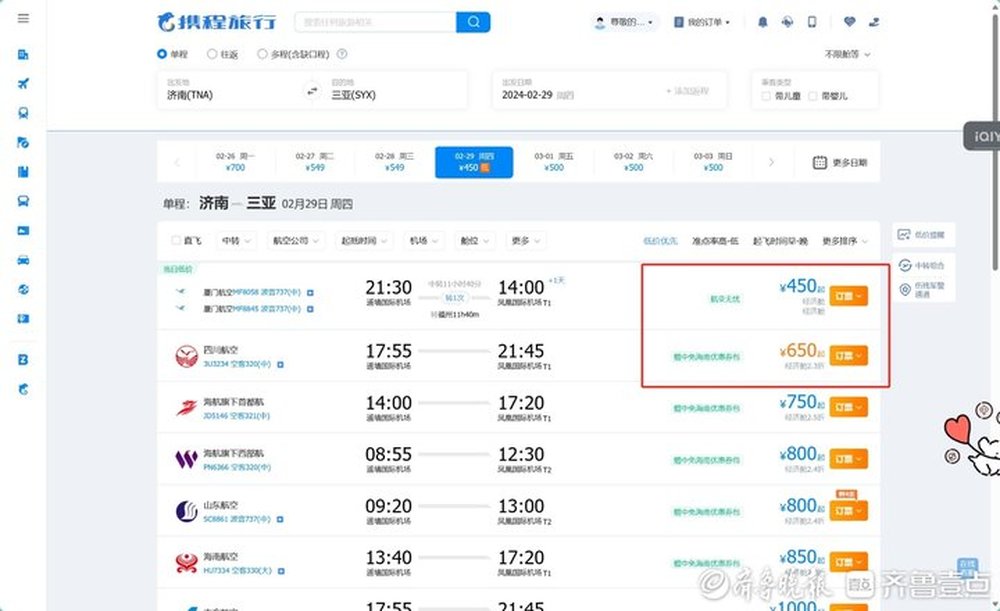Expand the 航空公司 airline filter dropdown
Screen dimensions: 1000x611
click(295, 240)
